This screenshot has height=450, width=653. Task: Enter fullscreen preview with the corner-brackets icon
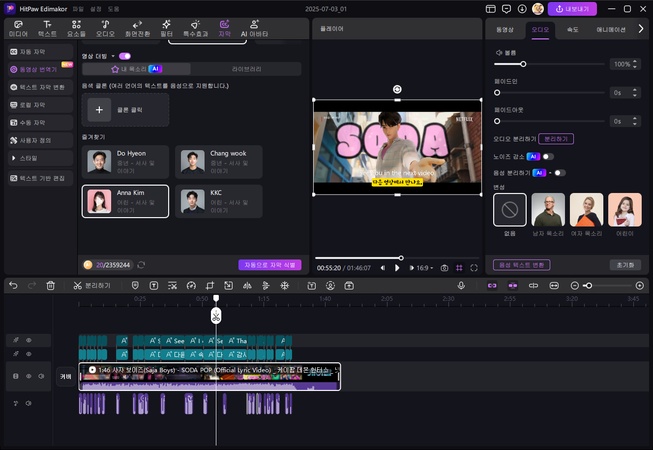474,268
